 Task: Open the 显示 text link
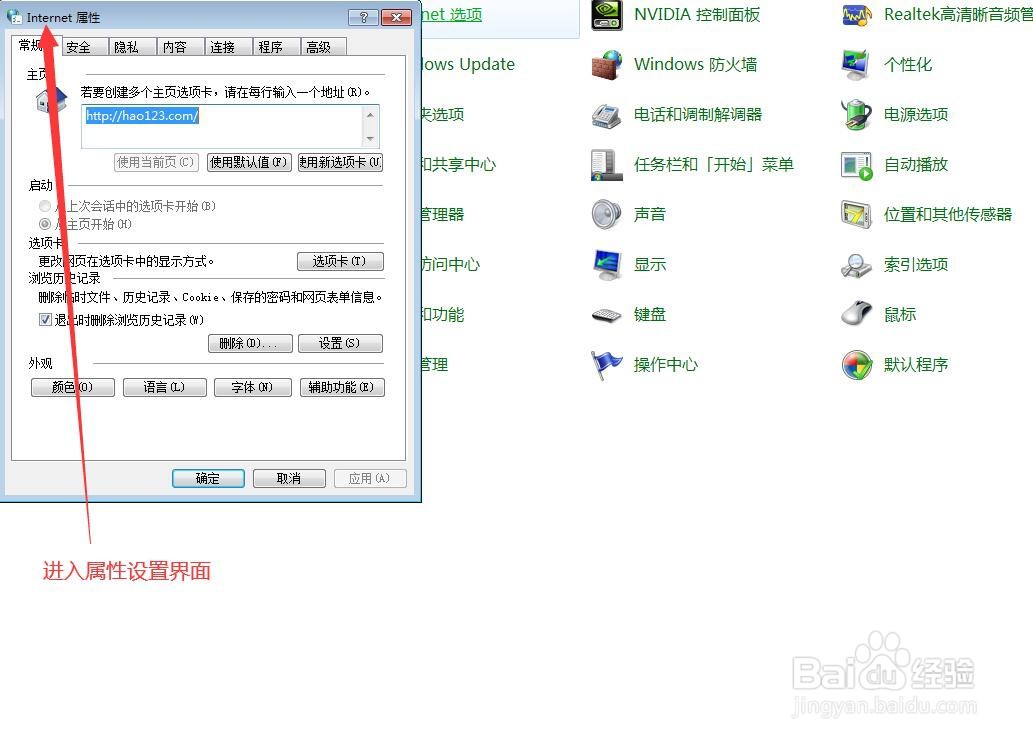click(650, 265)
